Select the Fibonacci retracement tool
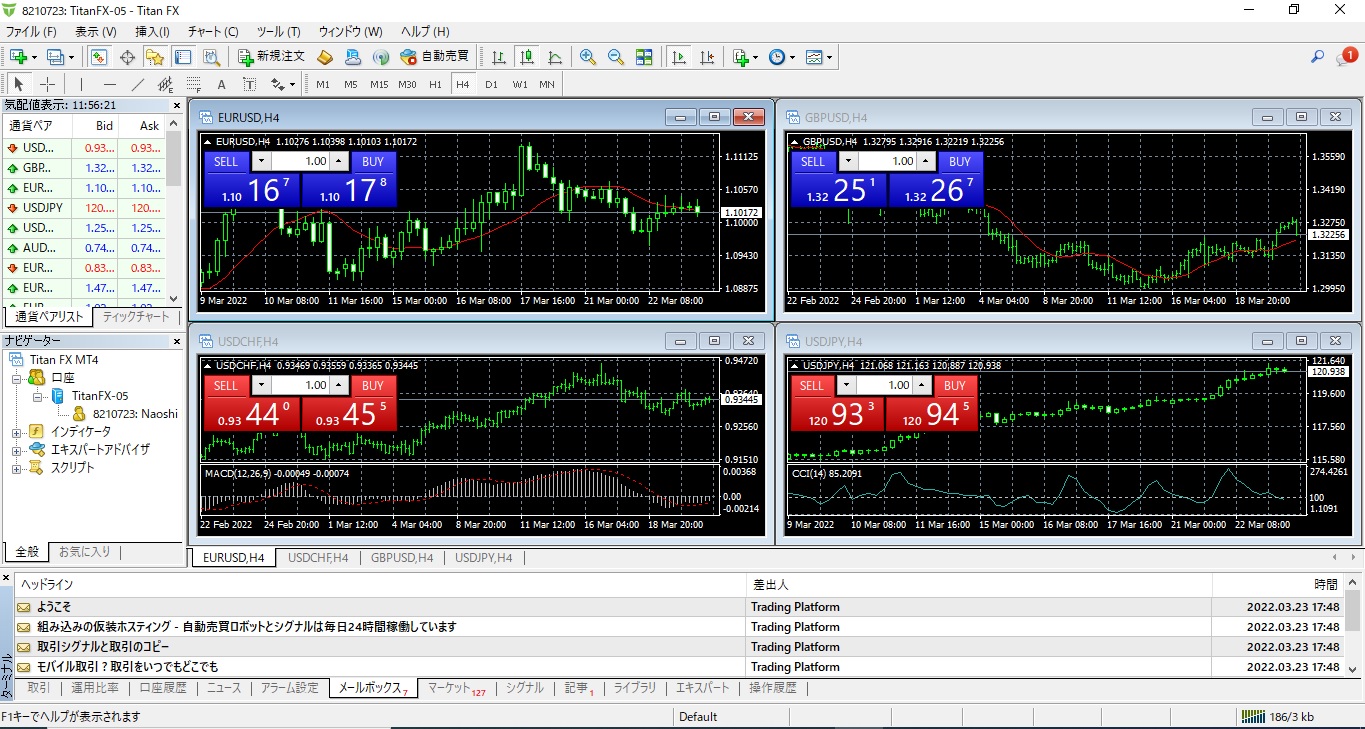This screenshot has width=1365, height=729. (194, 84)
